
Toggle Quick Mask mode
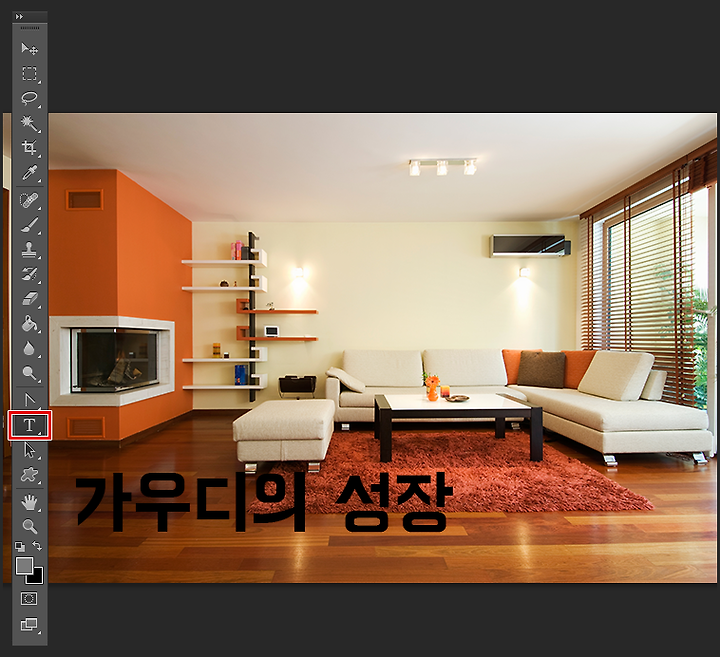(29, 599)
